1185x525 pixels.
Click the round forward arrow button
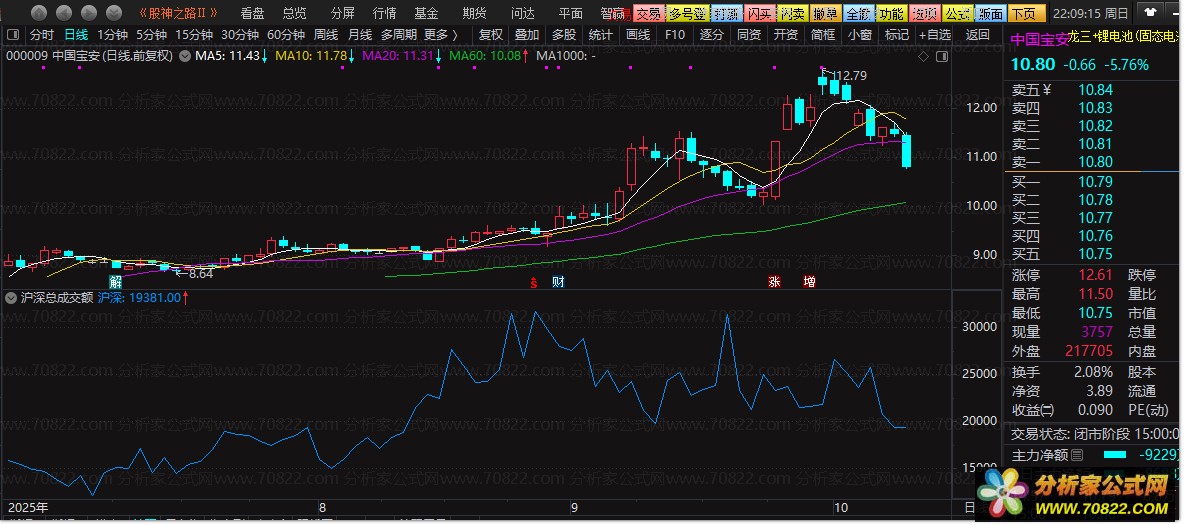coord(89,13)
